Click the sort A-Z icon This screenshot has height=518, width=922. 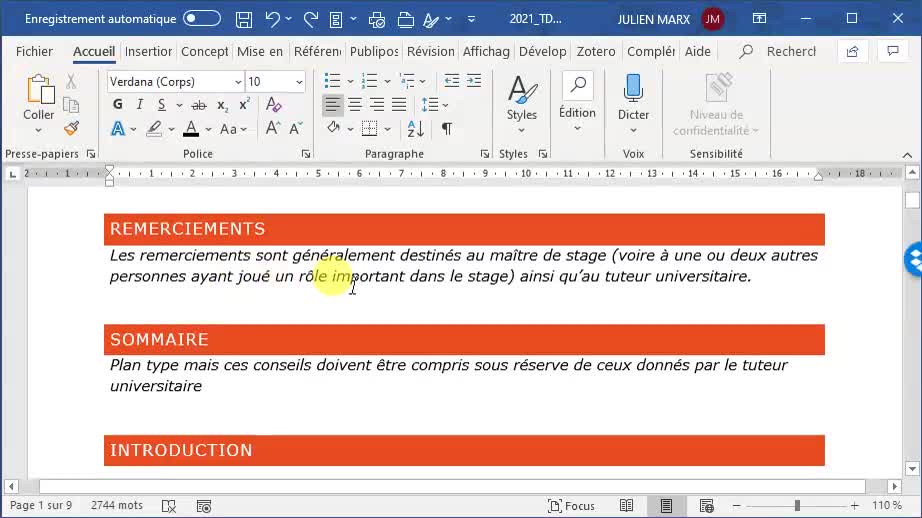(x=416, y=128)
